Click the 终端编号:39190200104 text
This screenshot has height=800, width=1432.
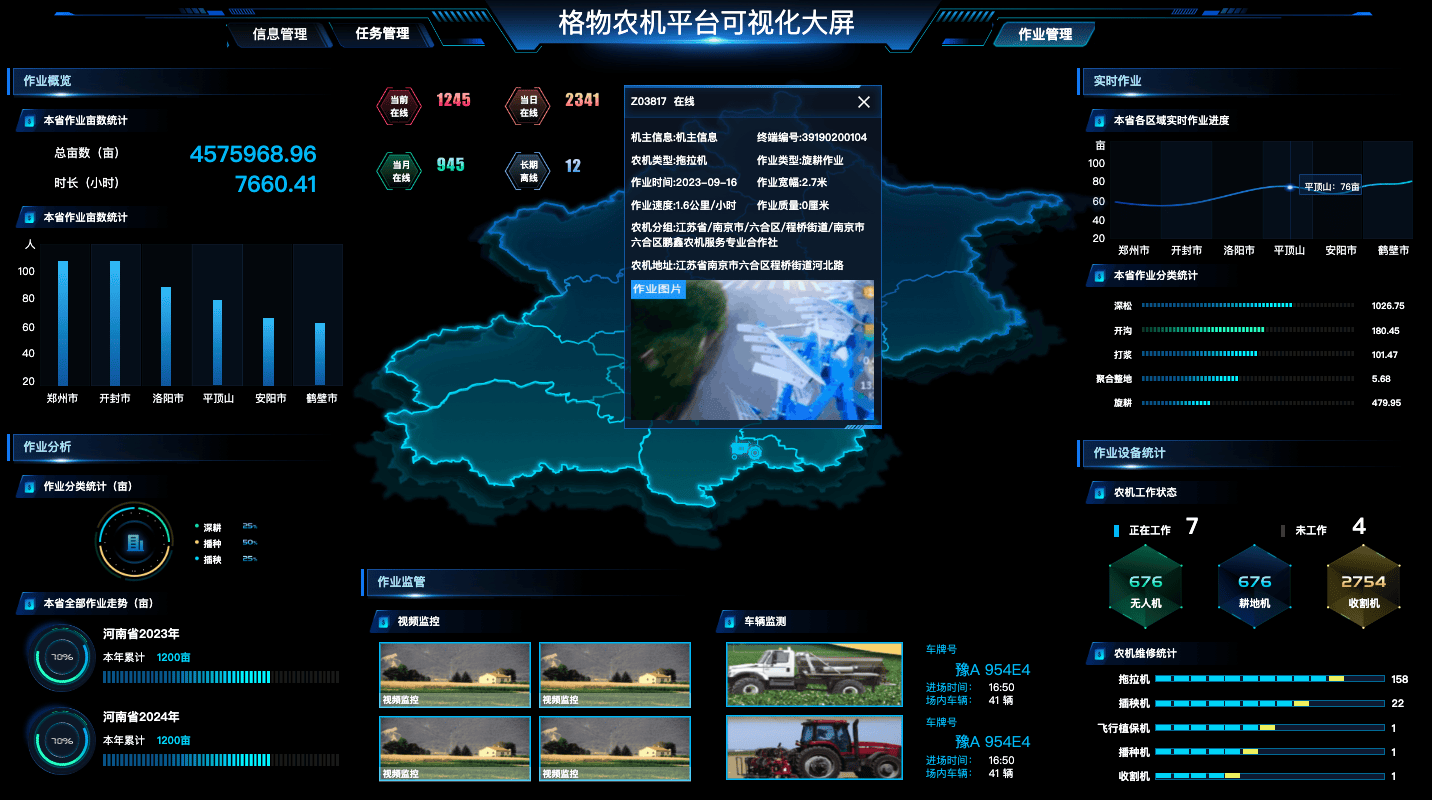(x=812, y=138)
